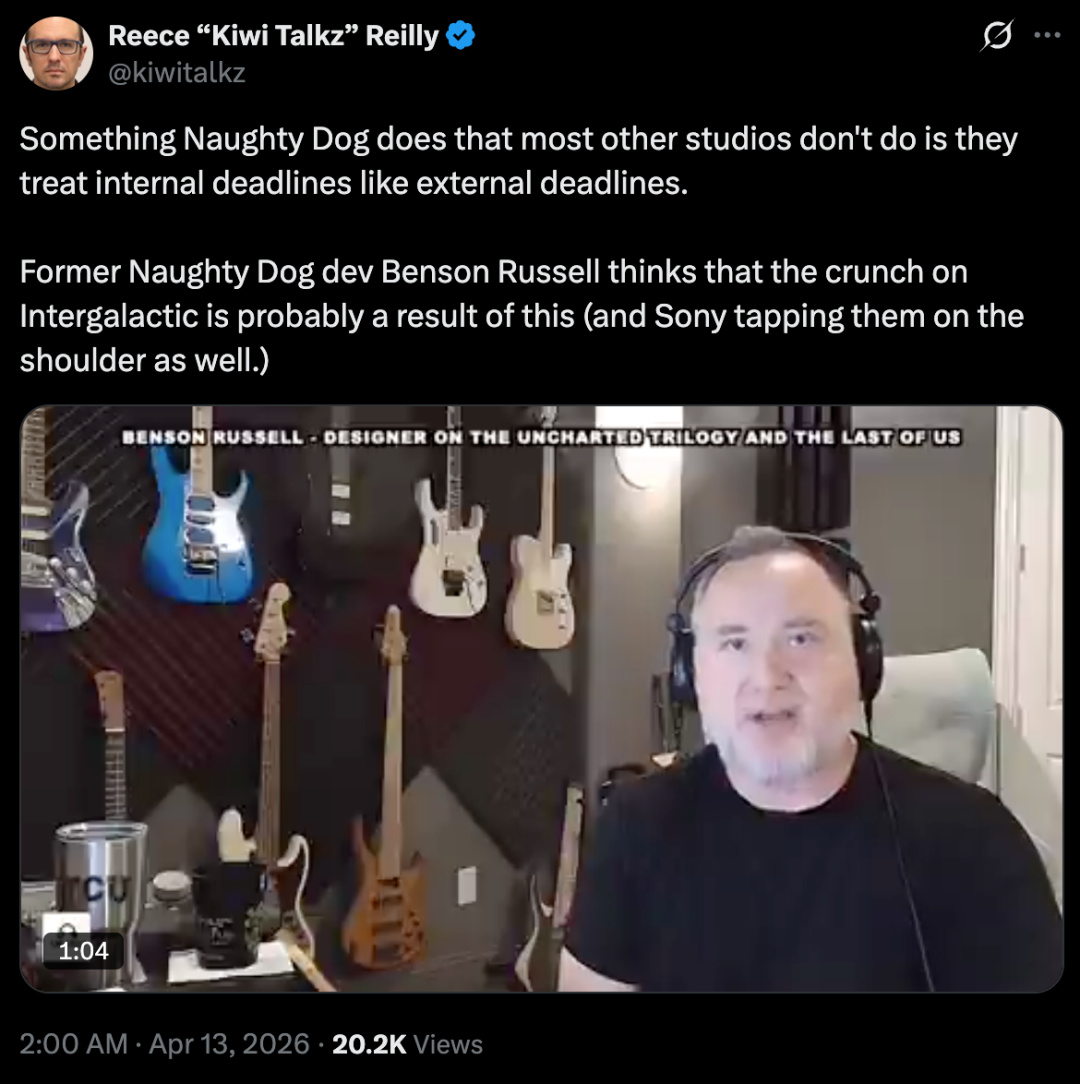Click the man wearing headphones in the video
Image resolution: width=1080 pixels, height=1084 pixels.
point(809,760)
